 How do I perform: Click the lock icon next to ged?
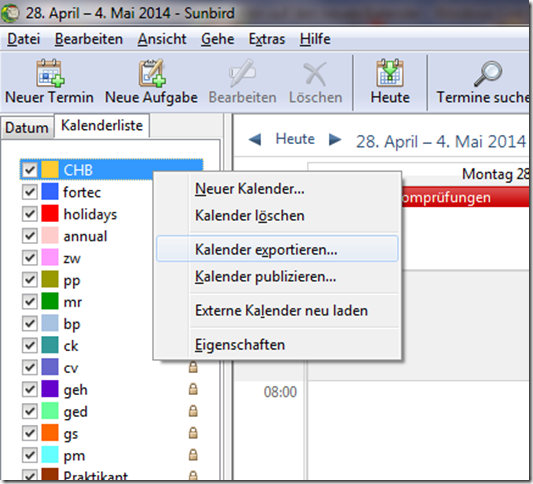(193, 411)
